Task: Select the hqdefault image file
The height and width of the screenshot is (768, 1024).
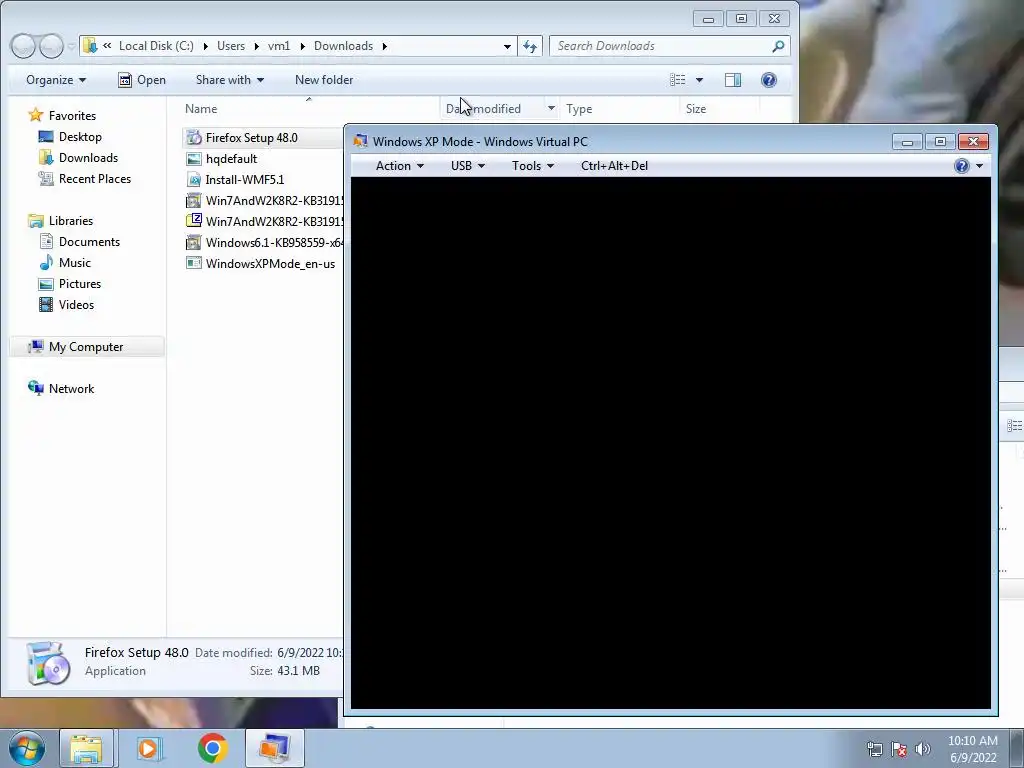Action: tap(231, 159)
